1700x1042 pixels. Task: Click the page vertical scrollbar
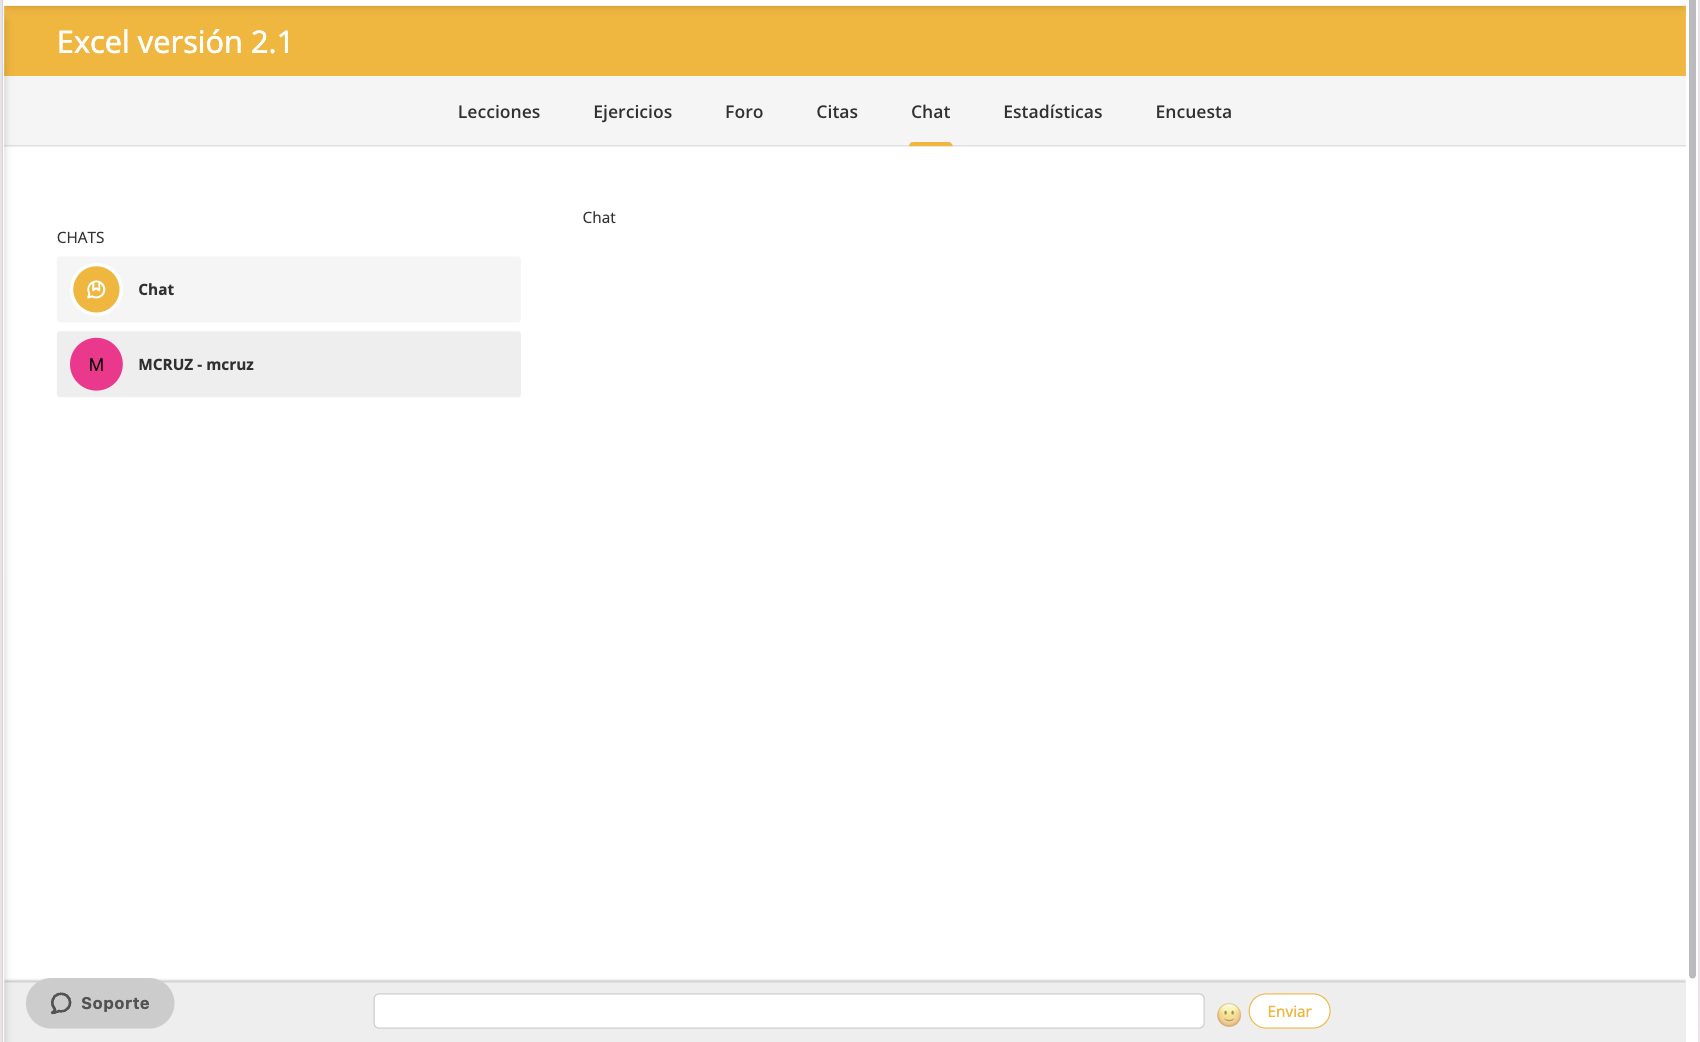[x=1692, y=490]
